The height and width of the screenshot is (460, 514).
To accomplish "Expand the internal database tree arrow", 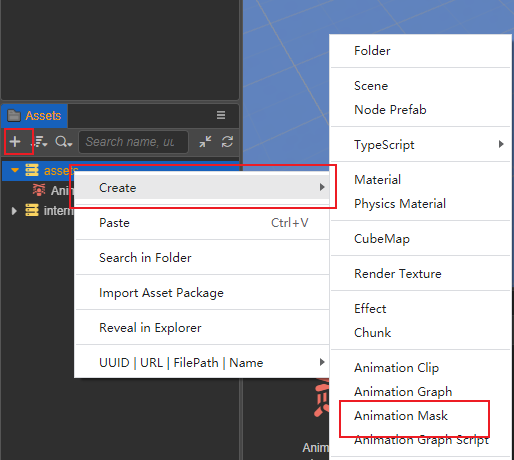I will 14,211.
